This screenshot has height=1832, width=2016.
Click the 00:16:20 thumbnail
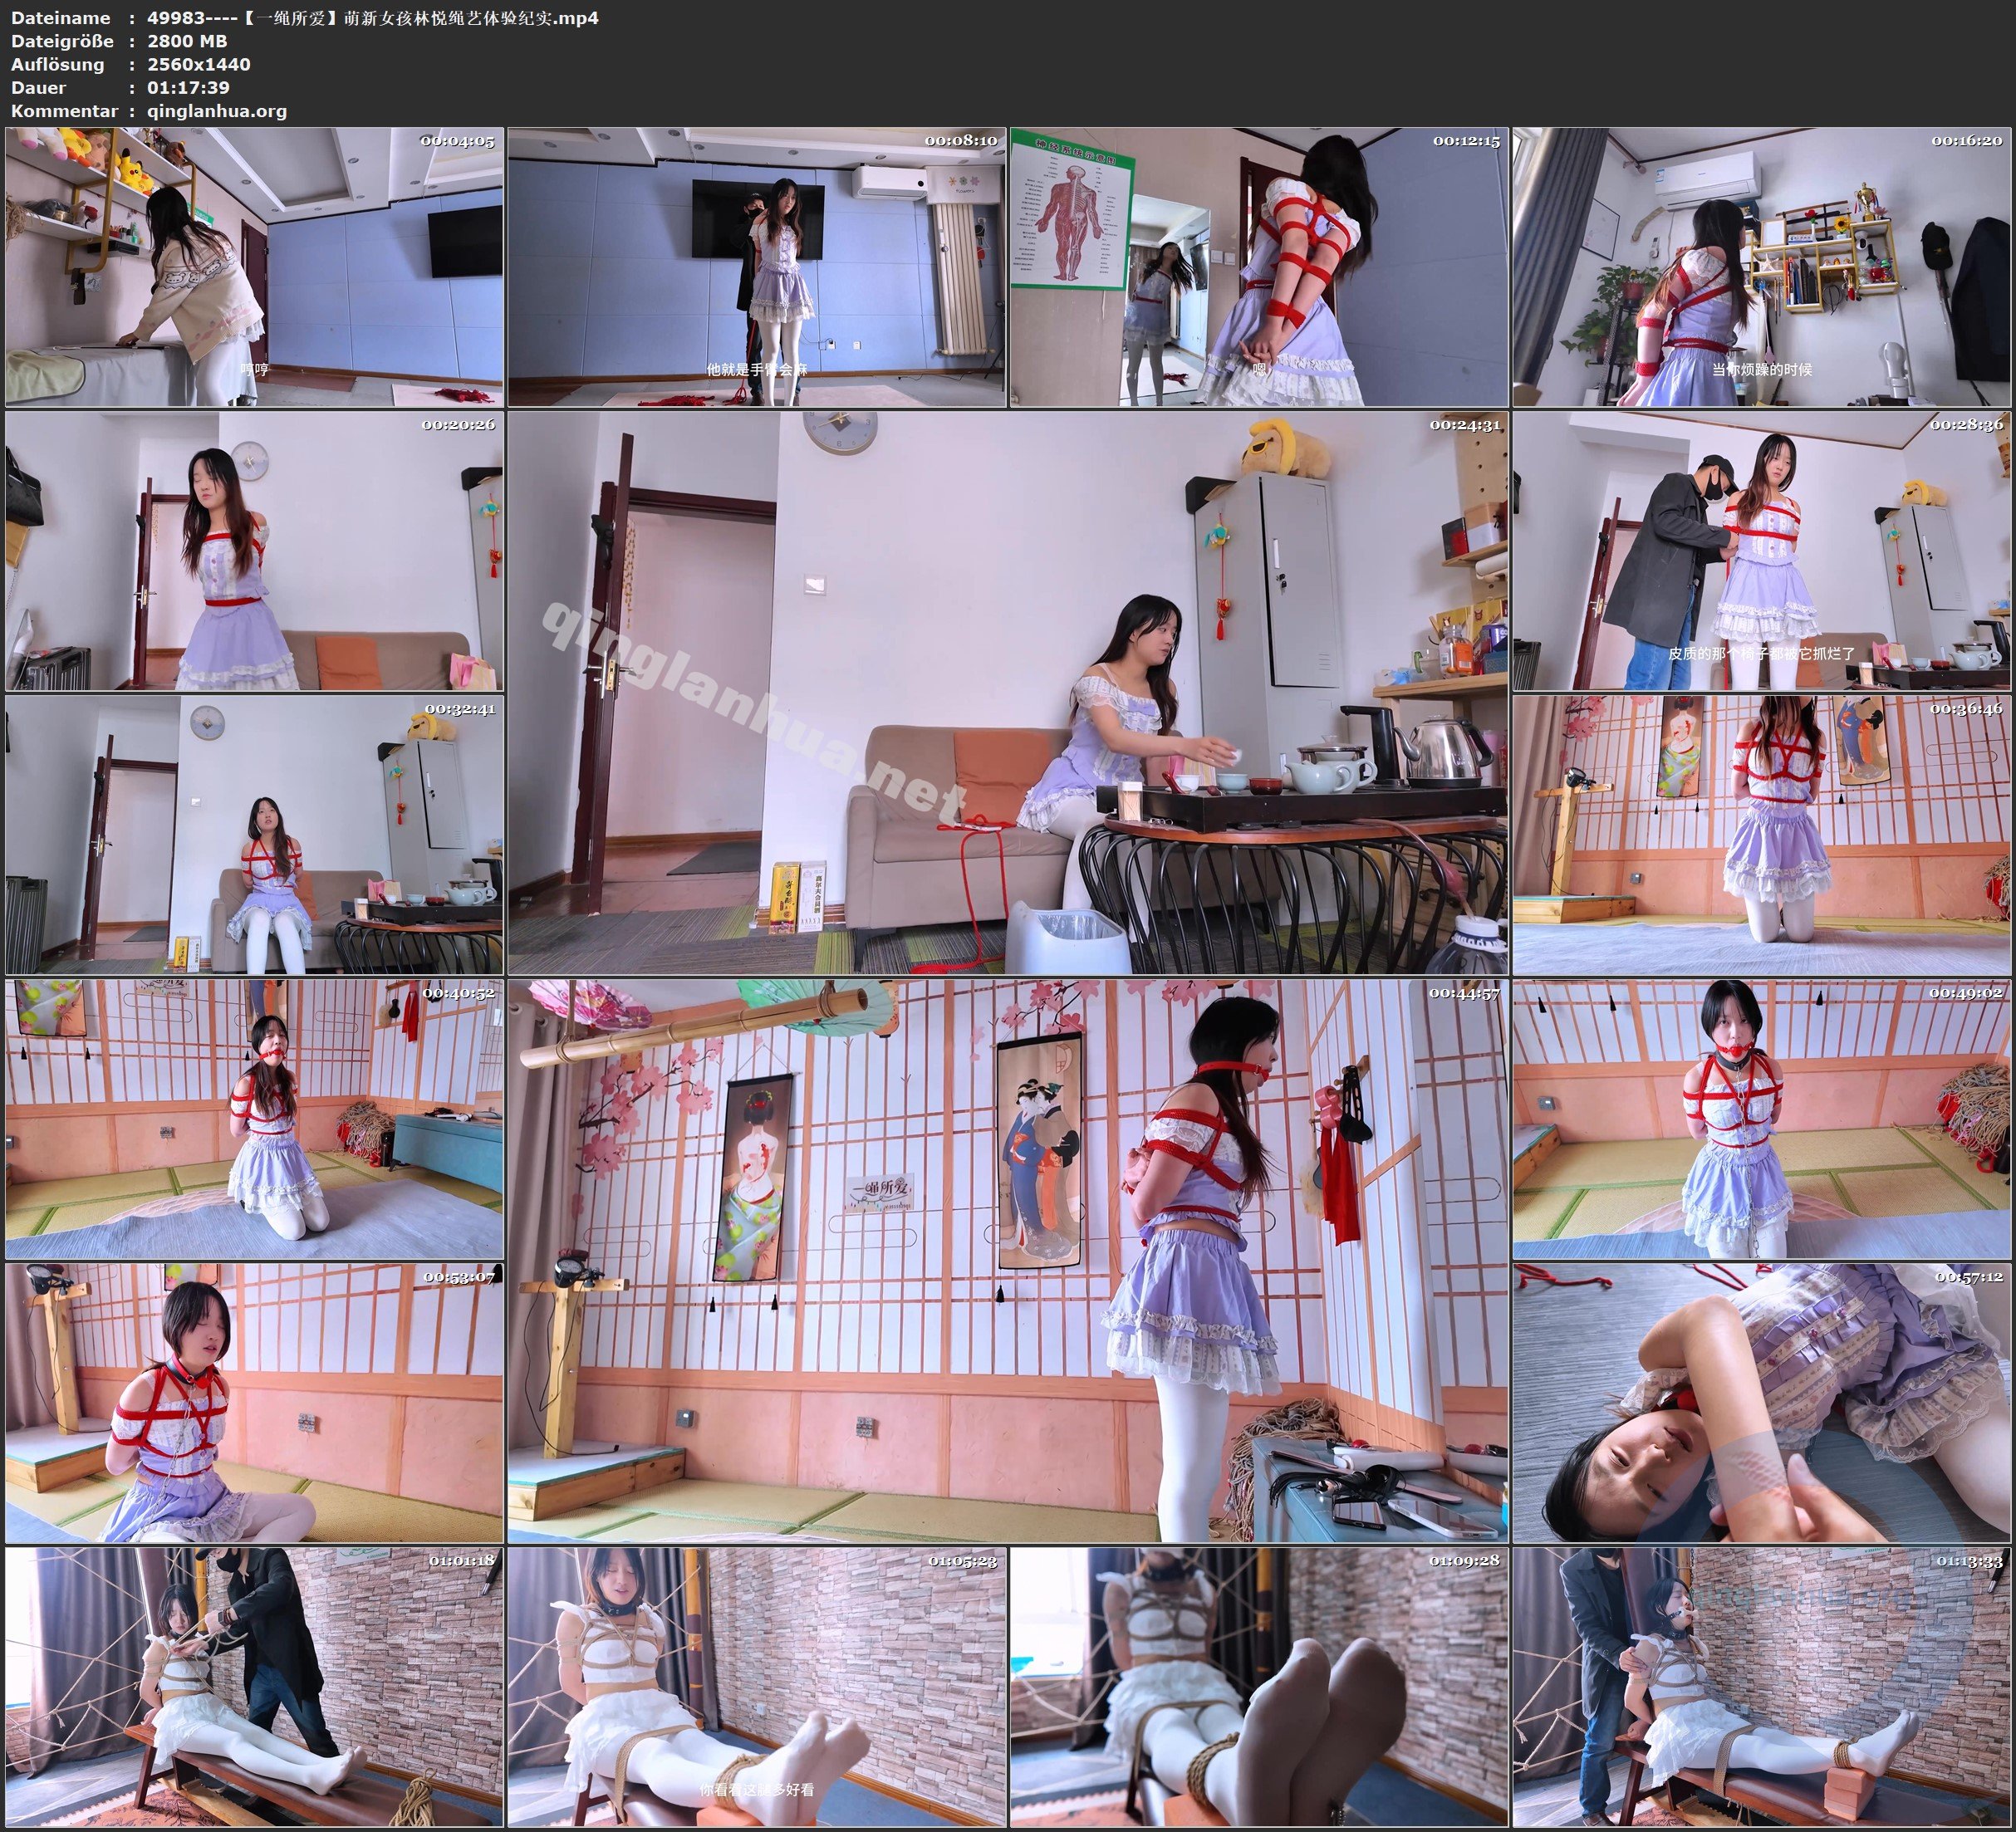click(1761, 267)
